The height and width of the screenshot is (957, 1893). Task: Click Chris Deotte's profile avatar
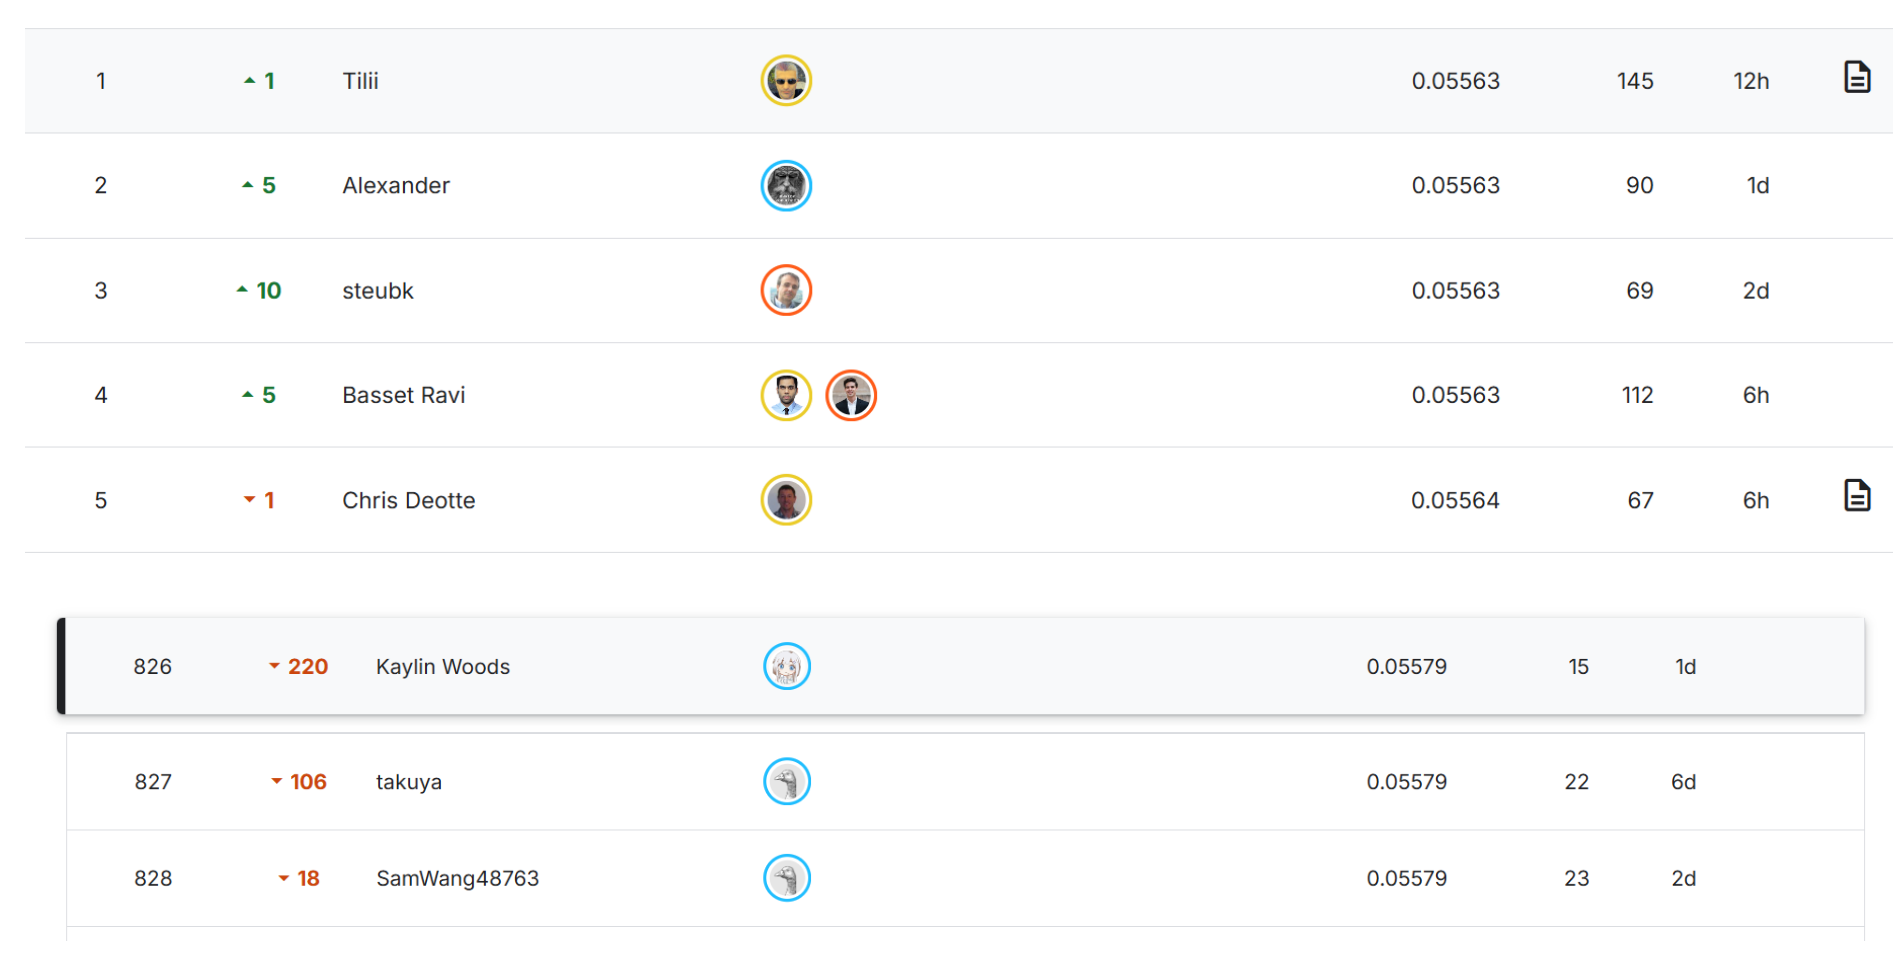786,500
